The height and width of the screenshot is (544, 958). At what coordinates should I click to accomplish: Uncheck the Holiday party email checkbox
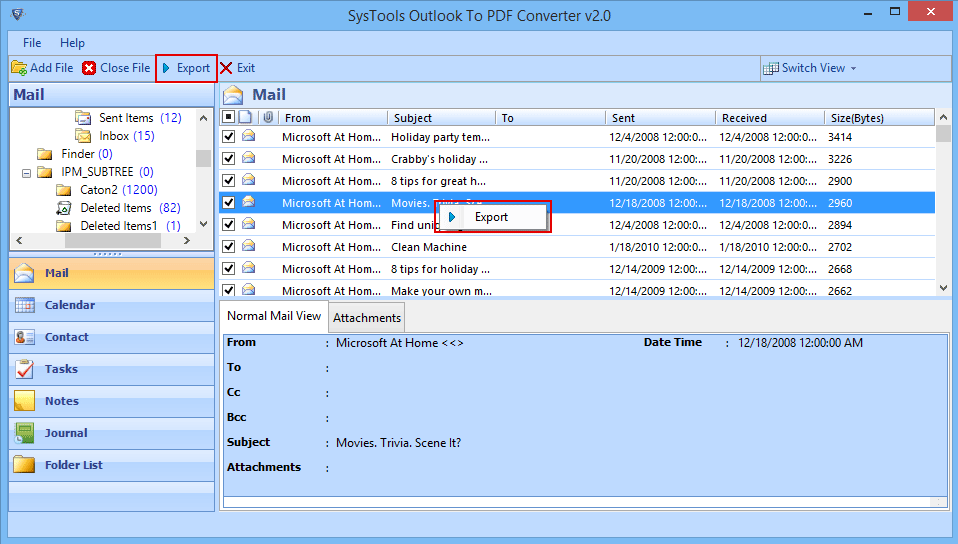[x=229, y=136]
